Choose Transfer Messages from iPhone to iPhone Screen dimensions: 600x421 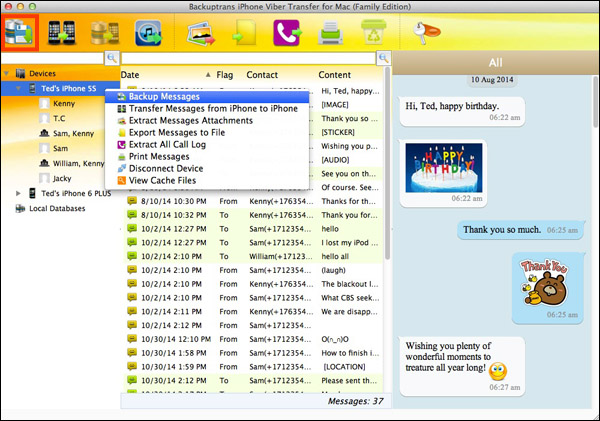coord(207,109)
